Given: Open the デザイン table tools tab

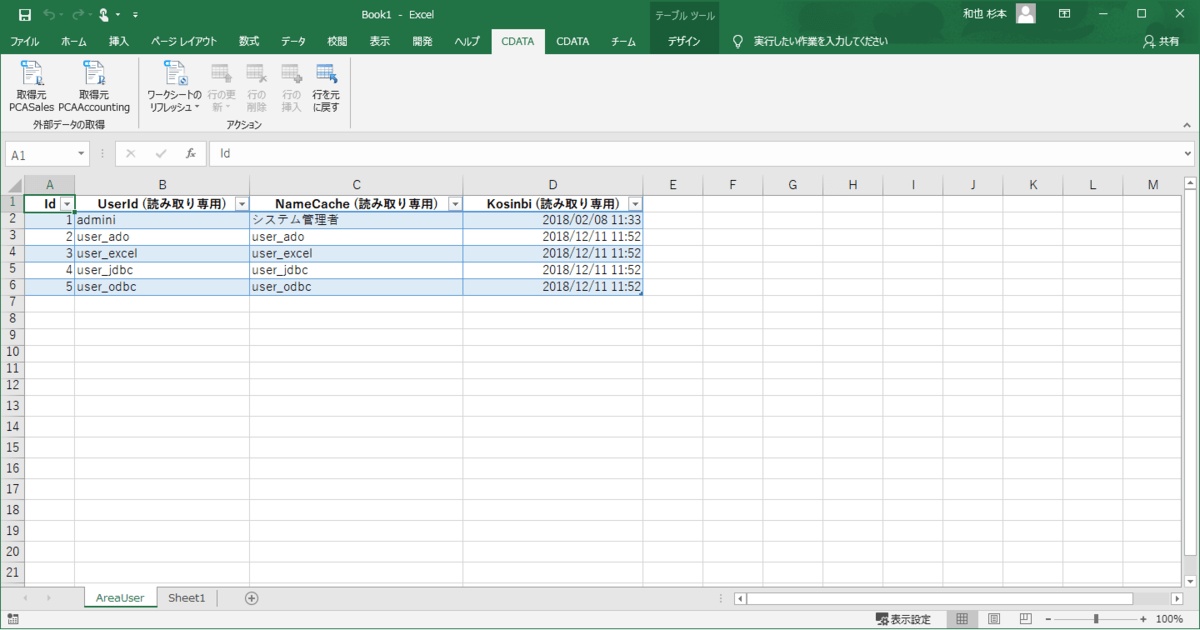Looking at the screenshot, I should [x=684, y=42].
